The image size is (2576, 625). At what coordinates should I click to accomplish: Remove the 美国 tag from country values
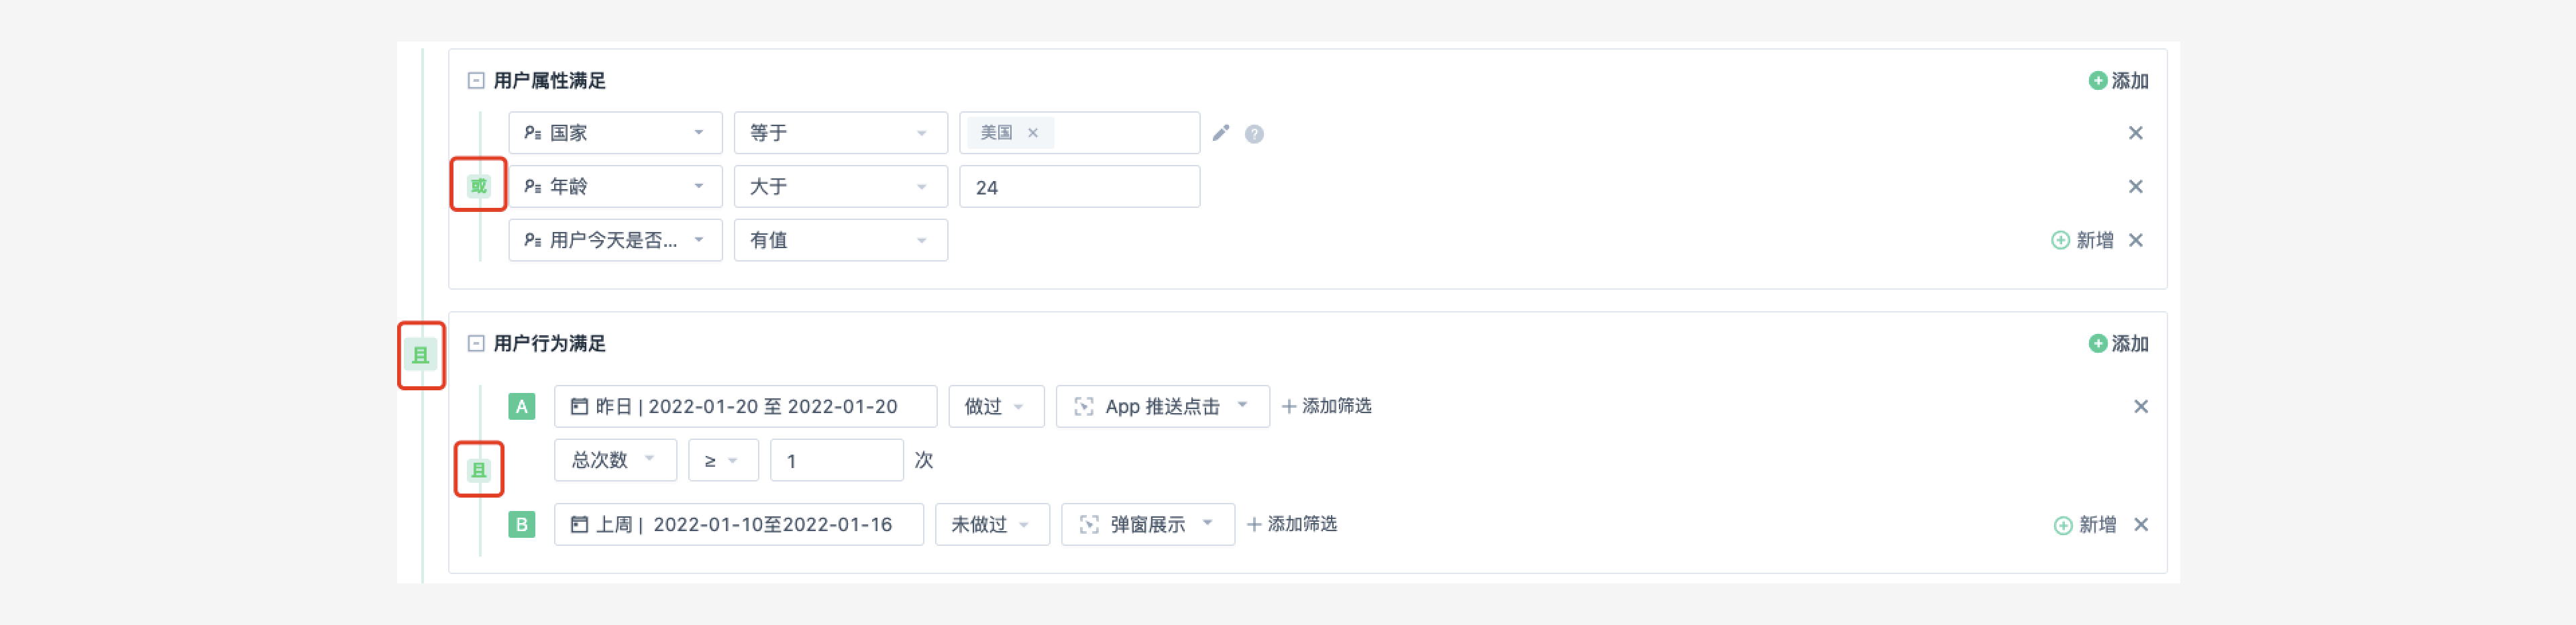tap(1033, 133)
